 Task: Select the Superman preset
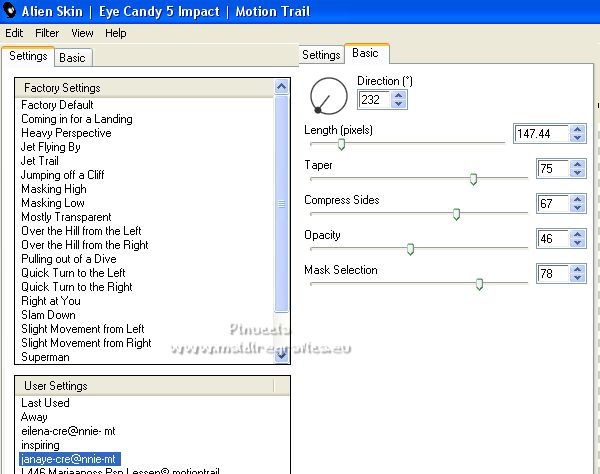pyautogui.click(x=46, y=357)
